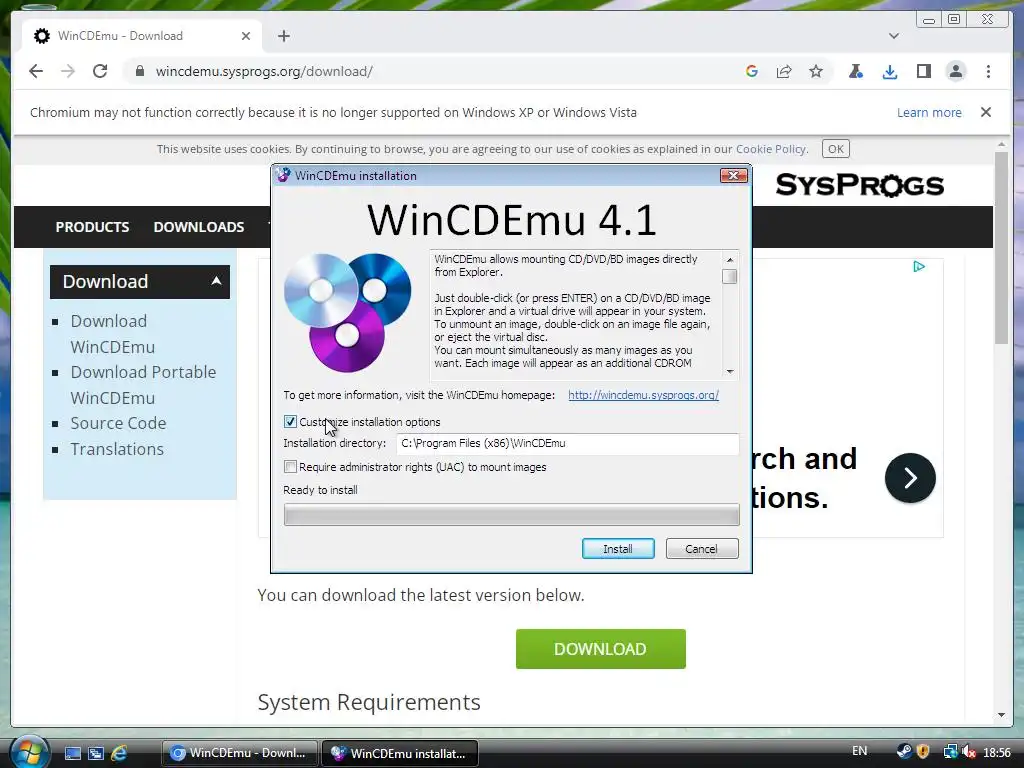Click the installation progress bar
1024x768 pixels.
coord(511,515)
